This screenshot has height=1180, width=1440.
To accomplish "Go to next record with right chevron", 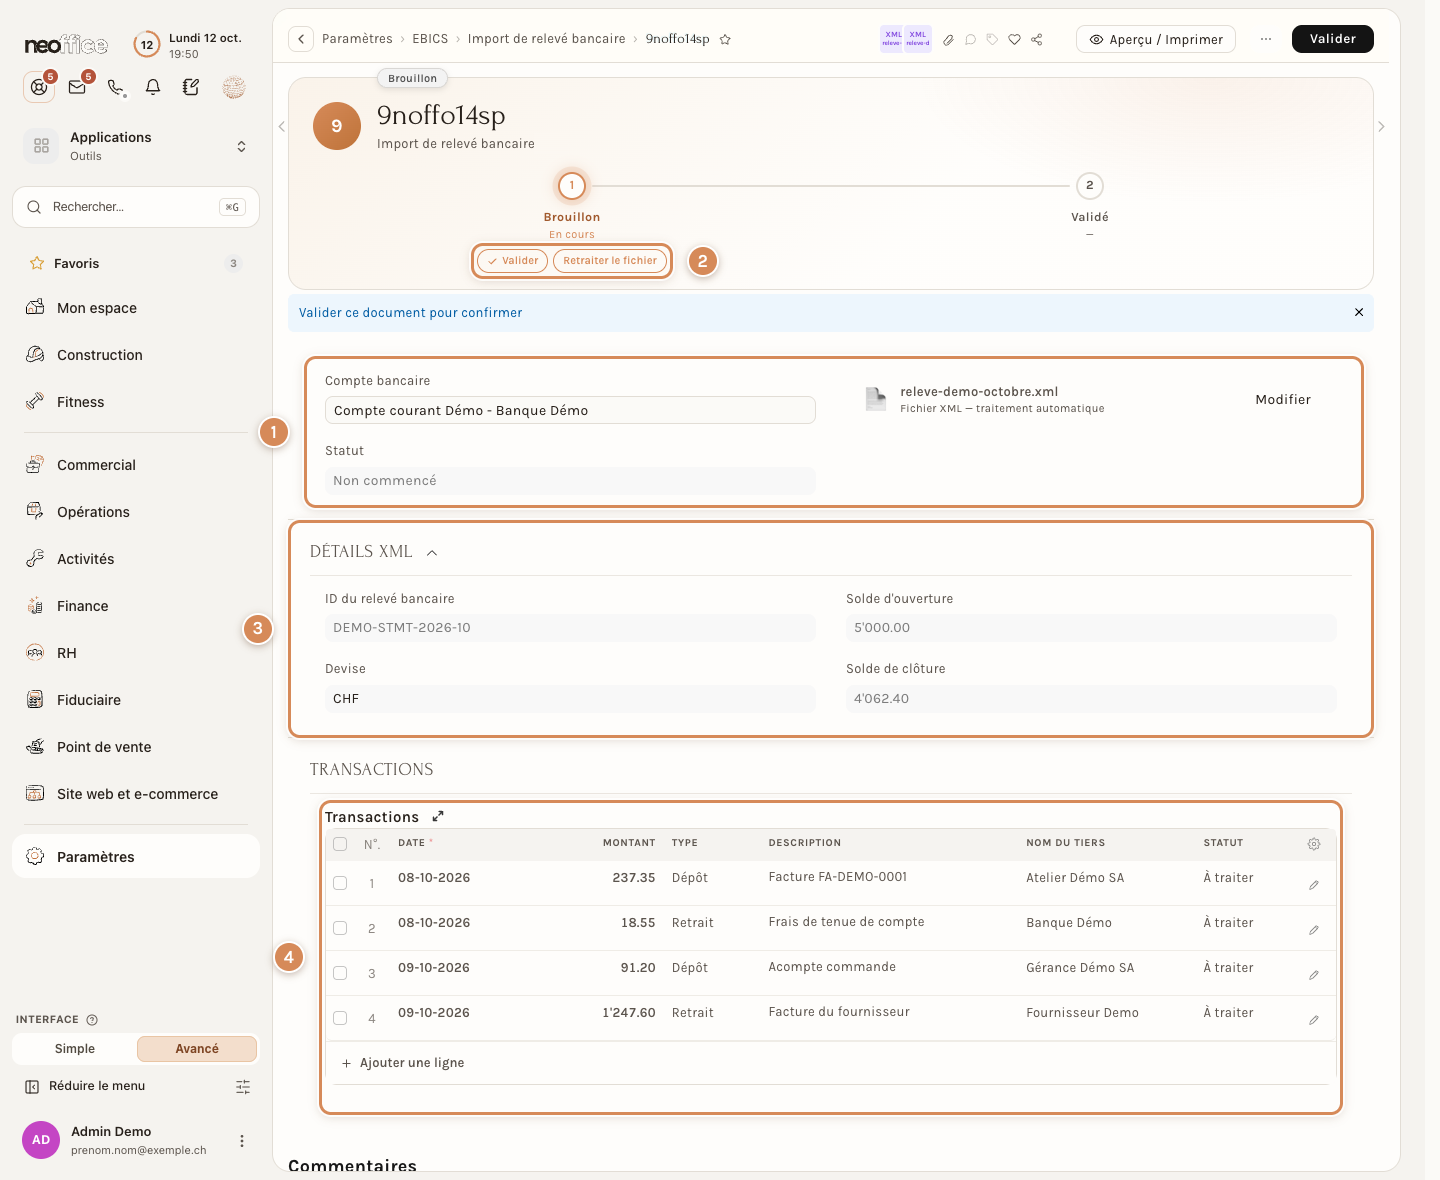I will pos(1381,127).
